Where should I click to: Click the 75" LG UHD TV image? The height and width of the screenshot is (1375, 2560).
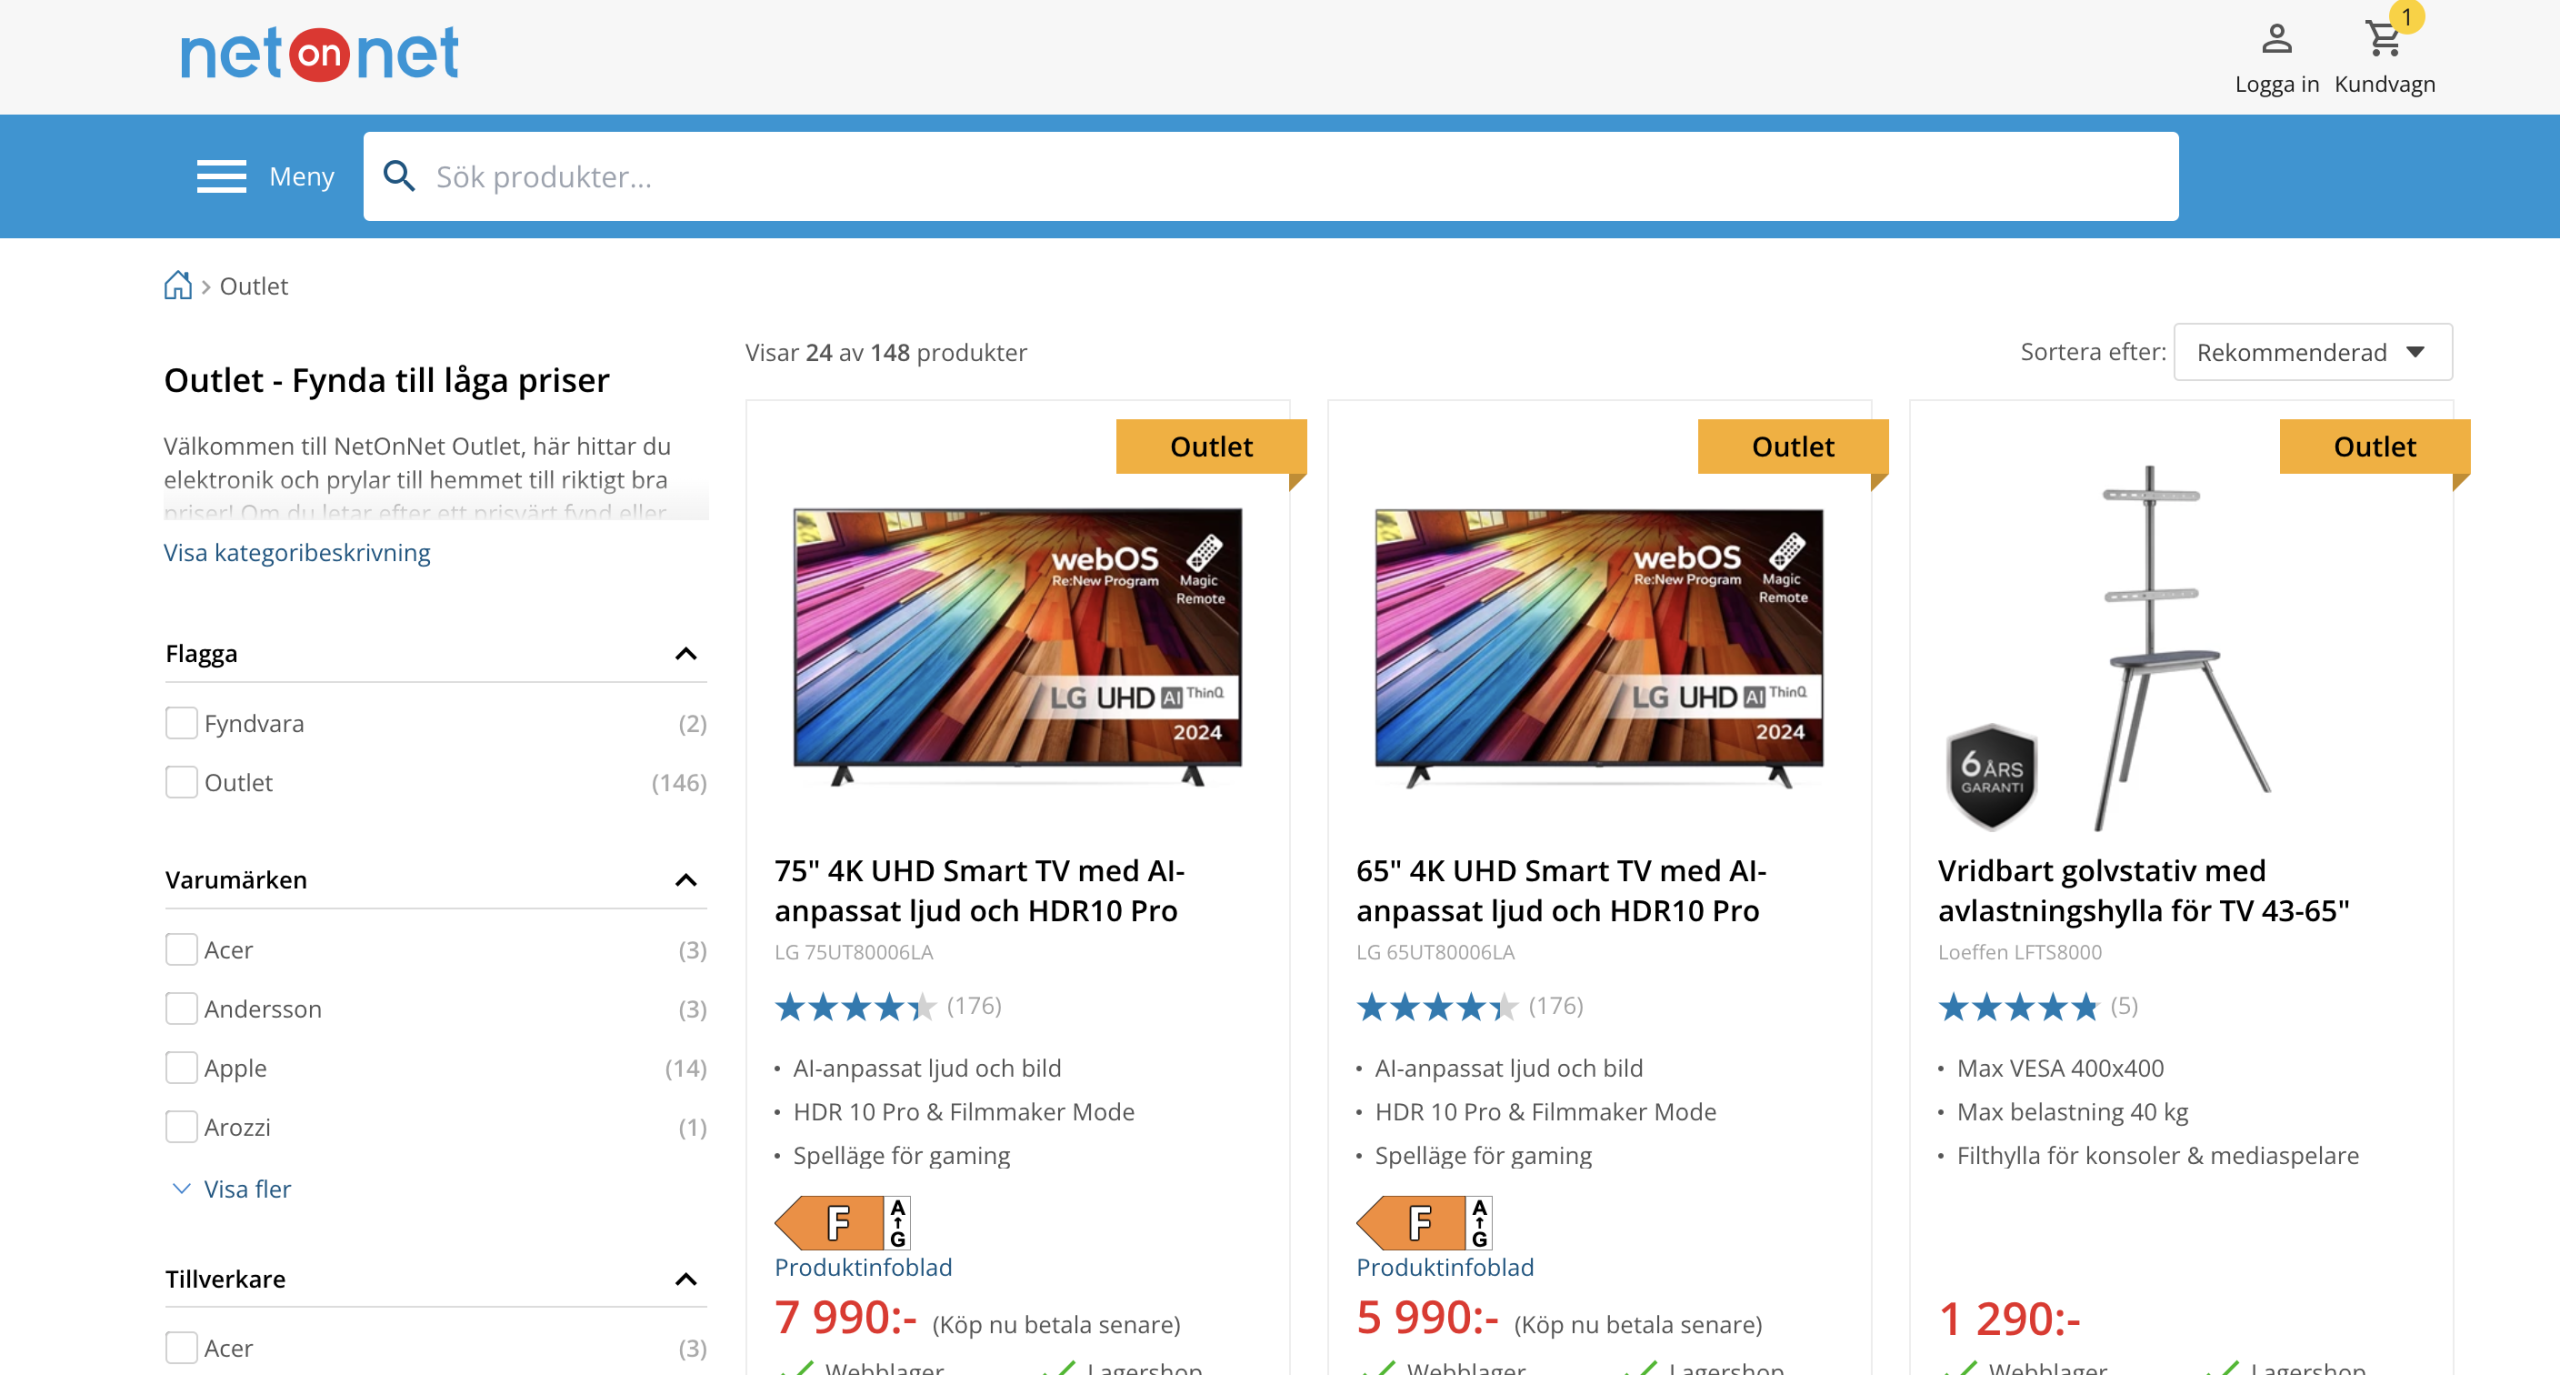[1017, 646]
